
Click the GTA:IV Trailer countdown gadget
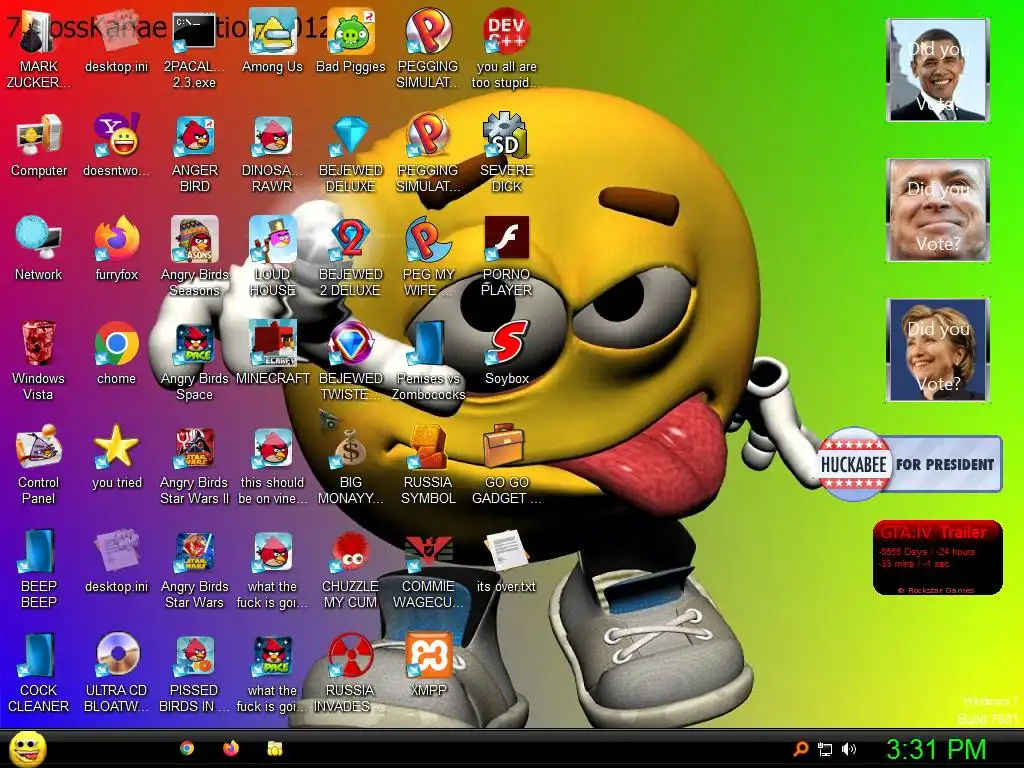(937, 558)
